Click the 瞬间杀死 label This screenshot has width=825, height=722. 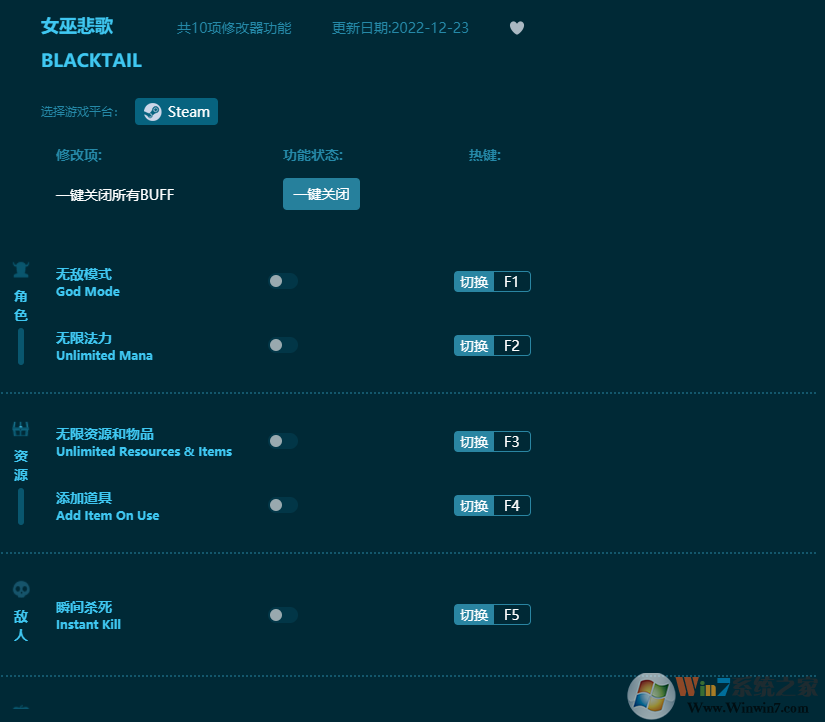(84, 607)
